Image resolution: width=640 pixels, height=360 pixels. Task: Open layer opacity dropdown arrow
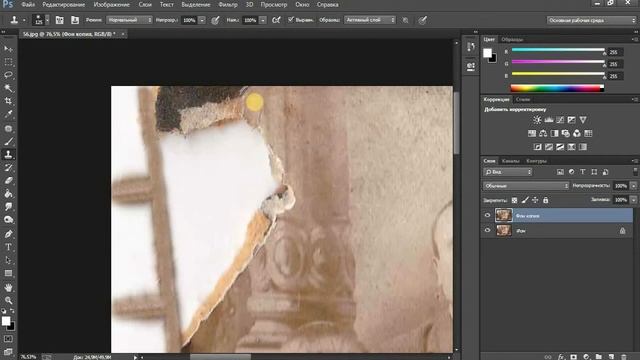633,186
